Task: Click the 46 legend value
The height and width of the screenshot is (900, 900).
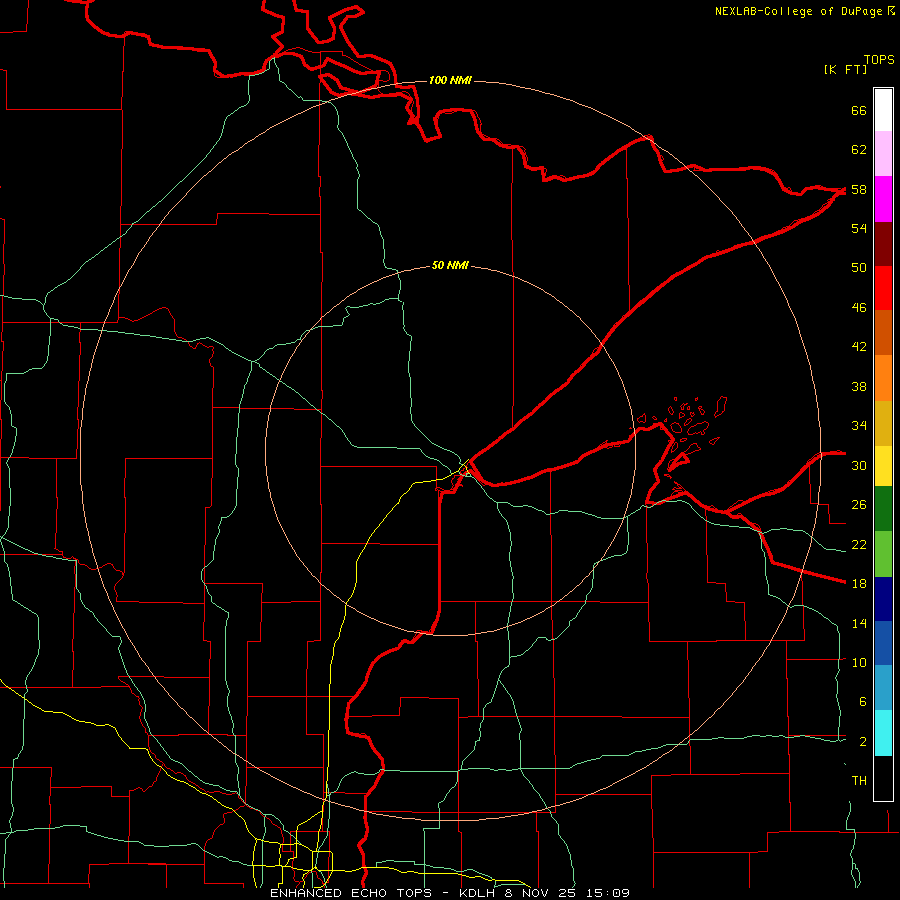Action: [x=859, y=308]
